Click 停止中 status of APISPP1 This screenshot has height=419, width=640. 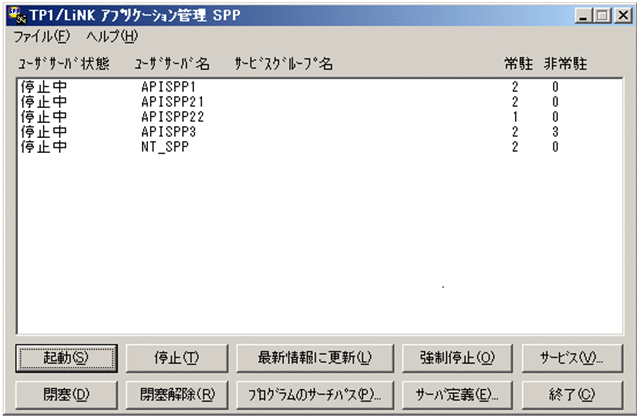point(44,86)
